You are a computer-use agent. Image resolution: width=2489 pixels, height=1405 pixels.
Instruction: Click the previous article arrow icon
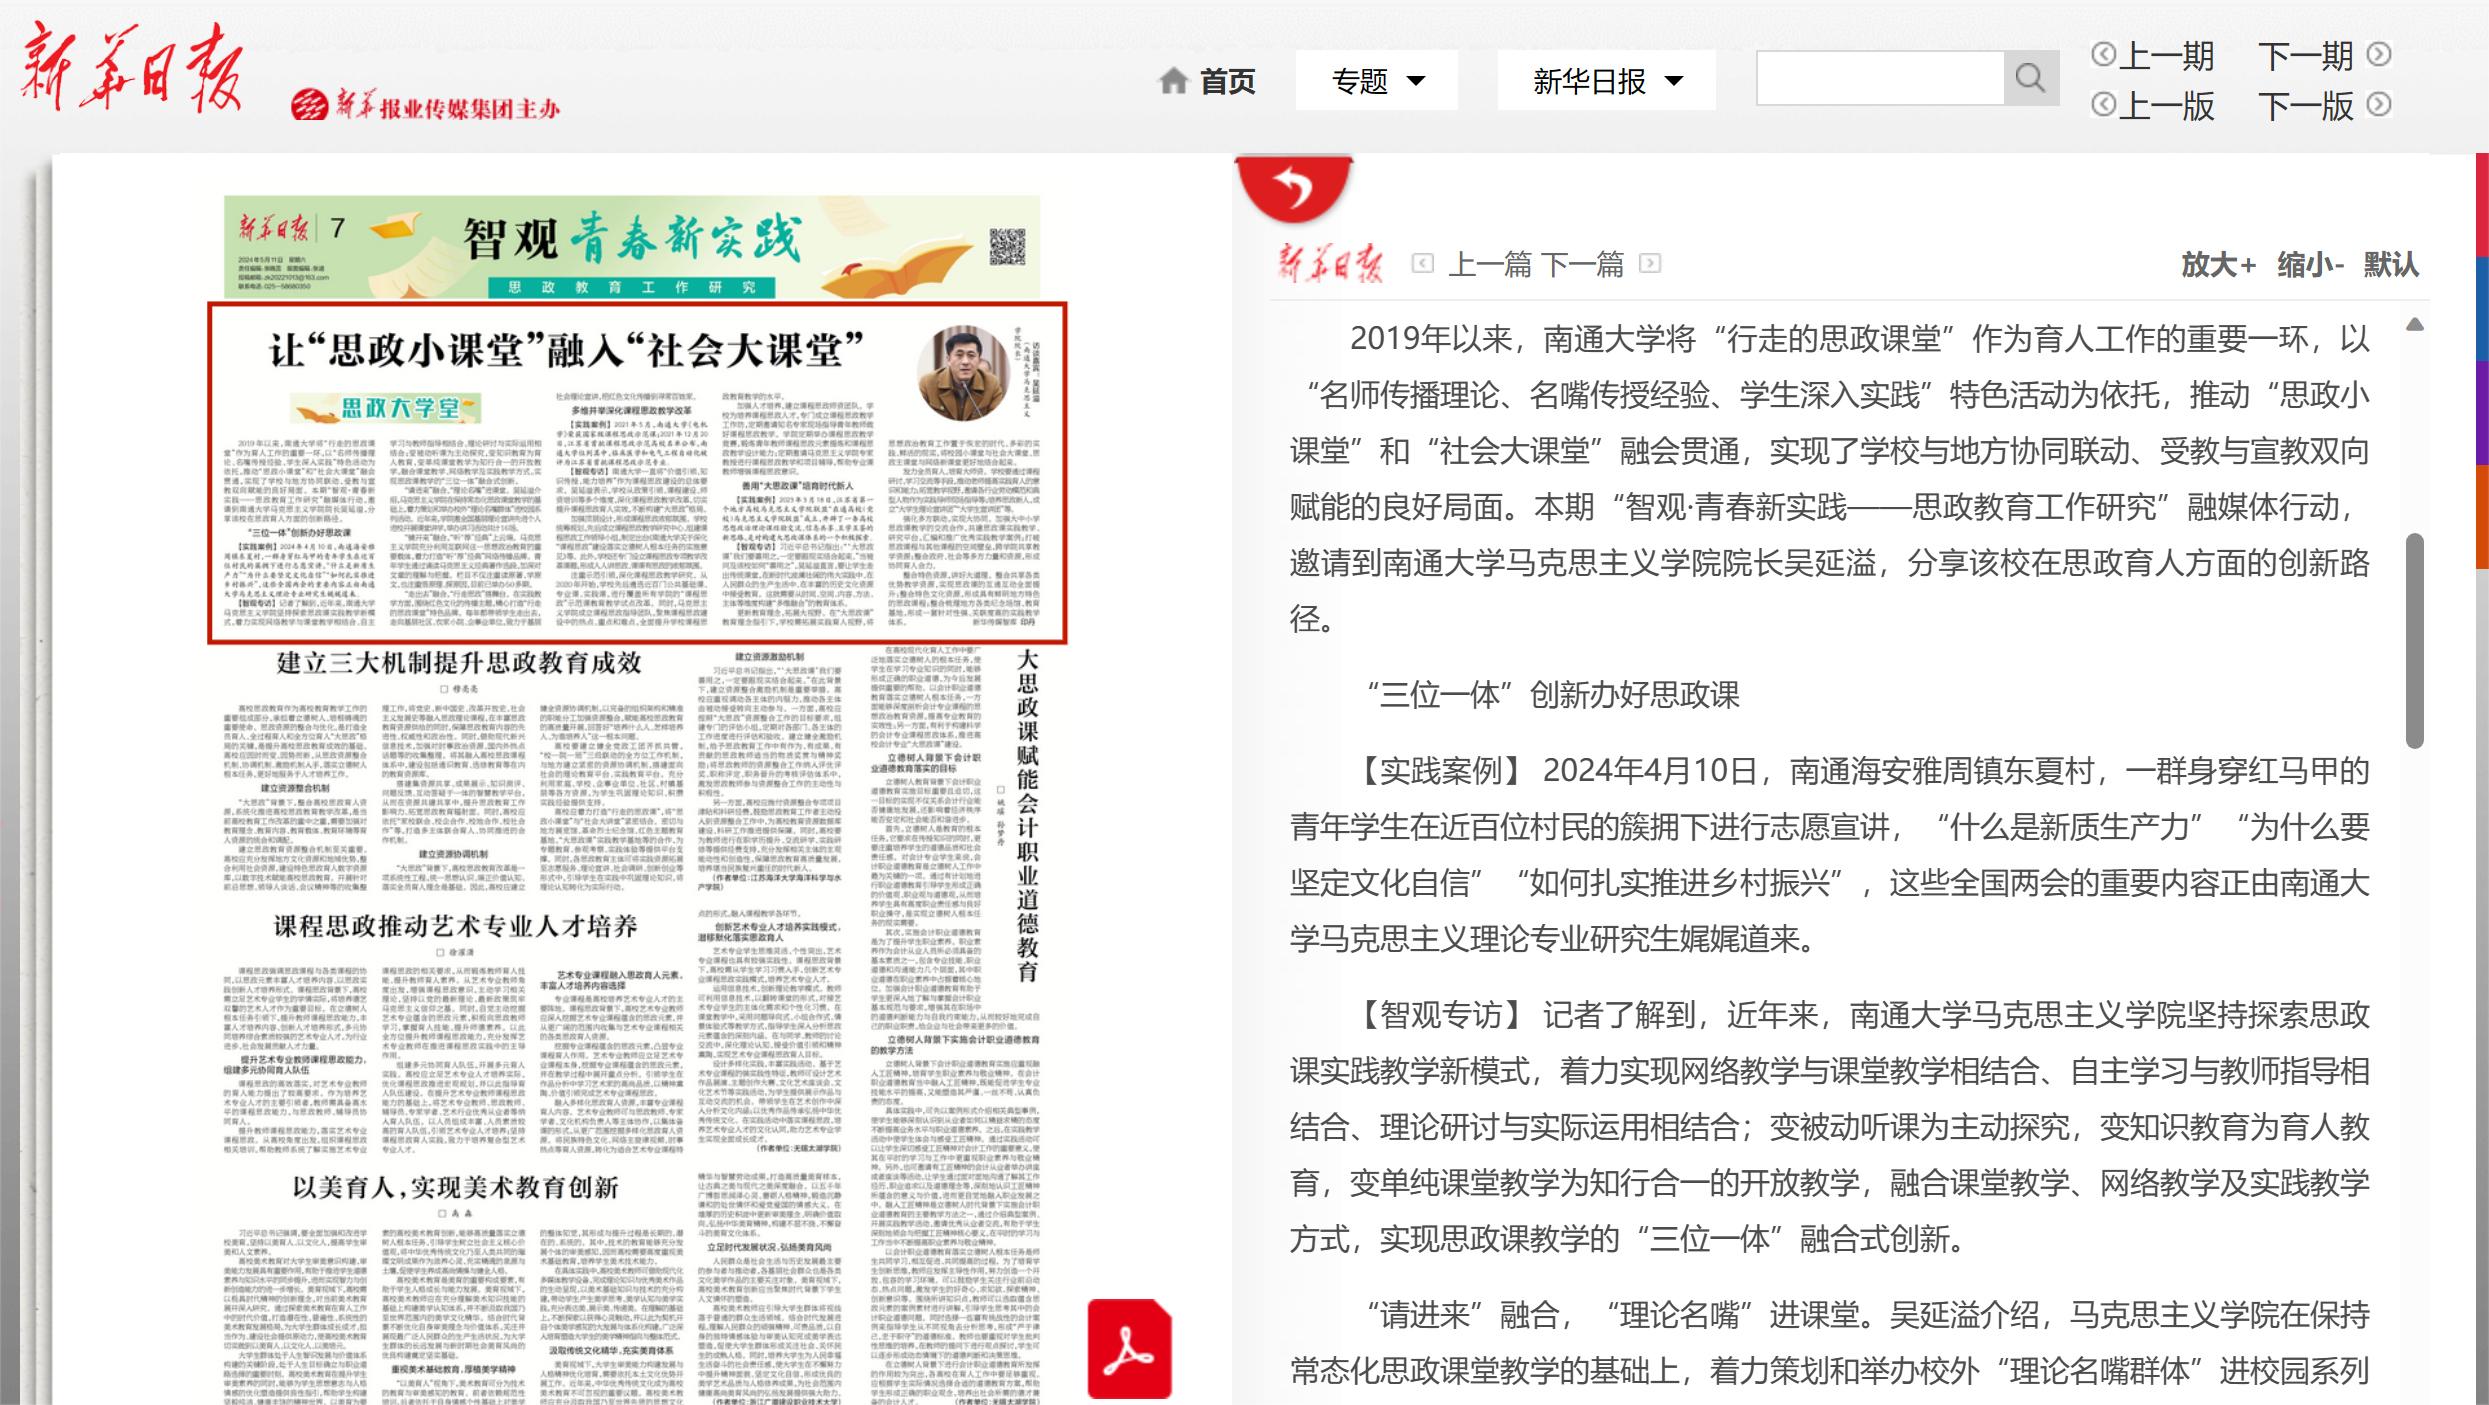[x=1422, y=264]
